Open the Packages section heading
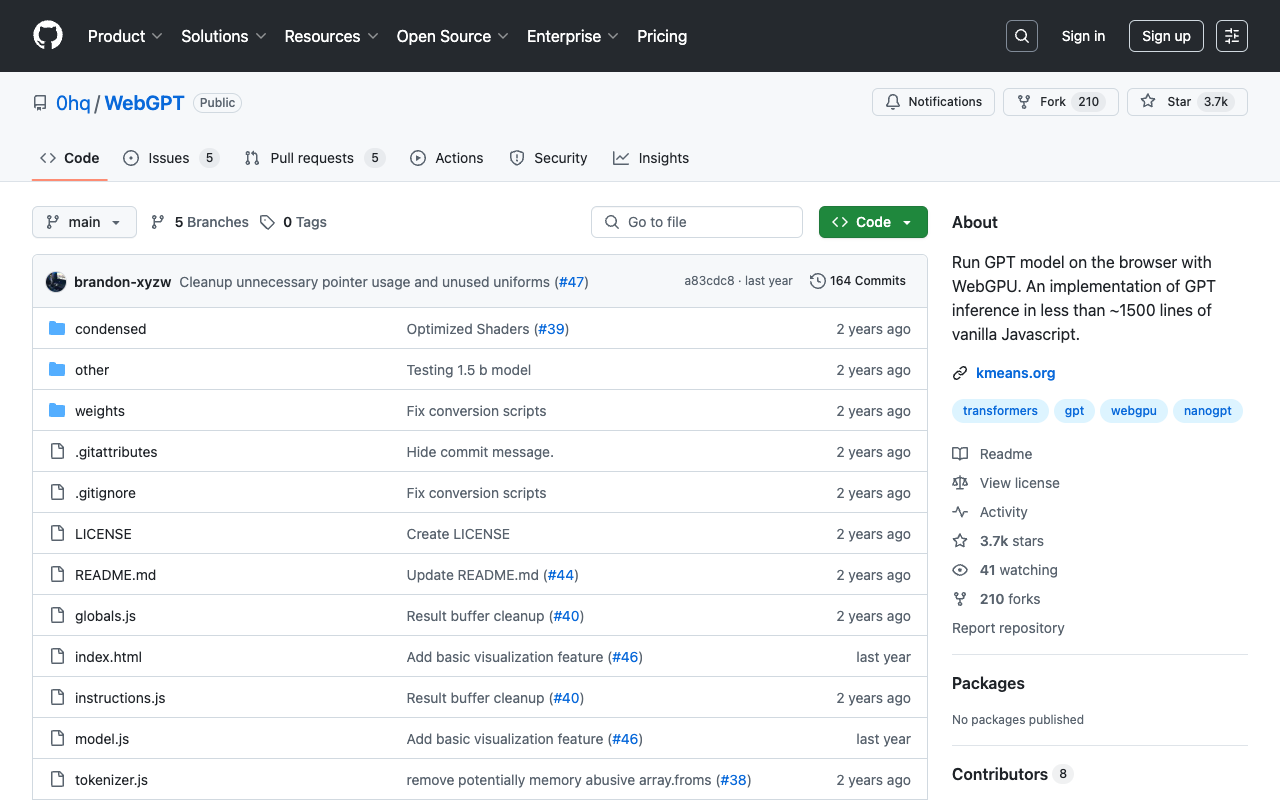1280x800 pixels. pyautogui.click(x=988, y=683)
